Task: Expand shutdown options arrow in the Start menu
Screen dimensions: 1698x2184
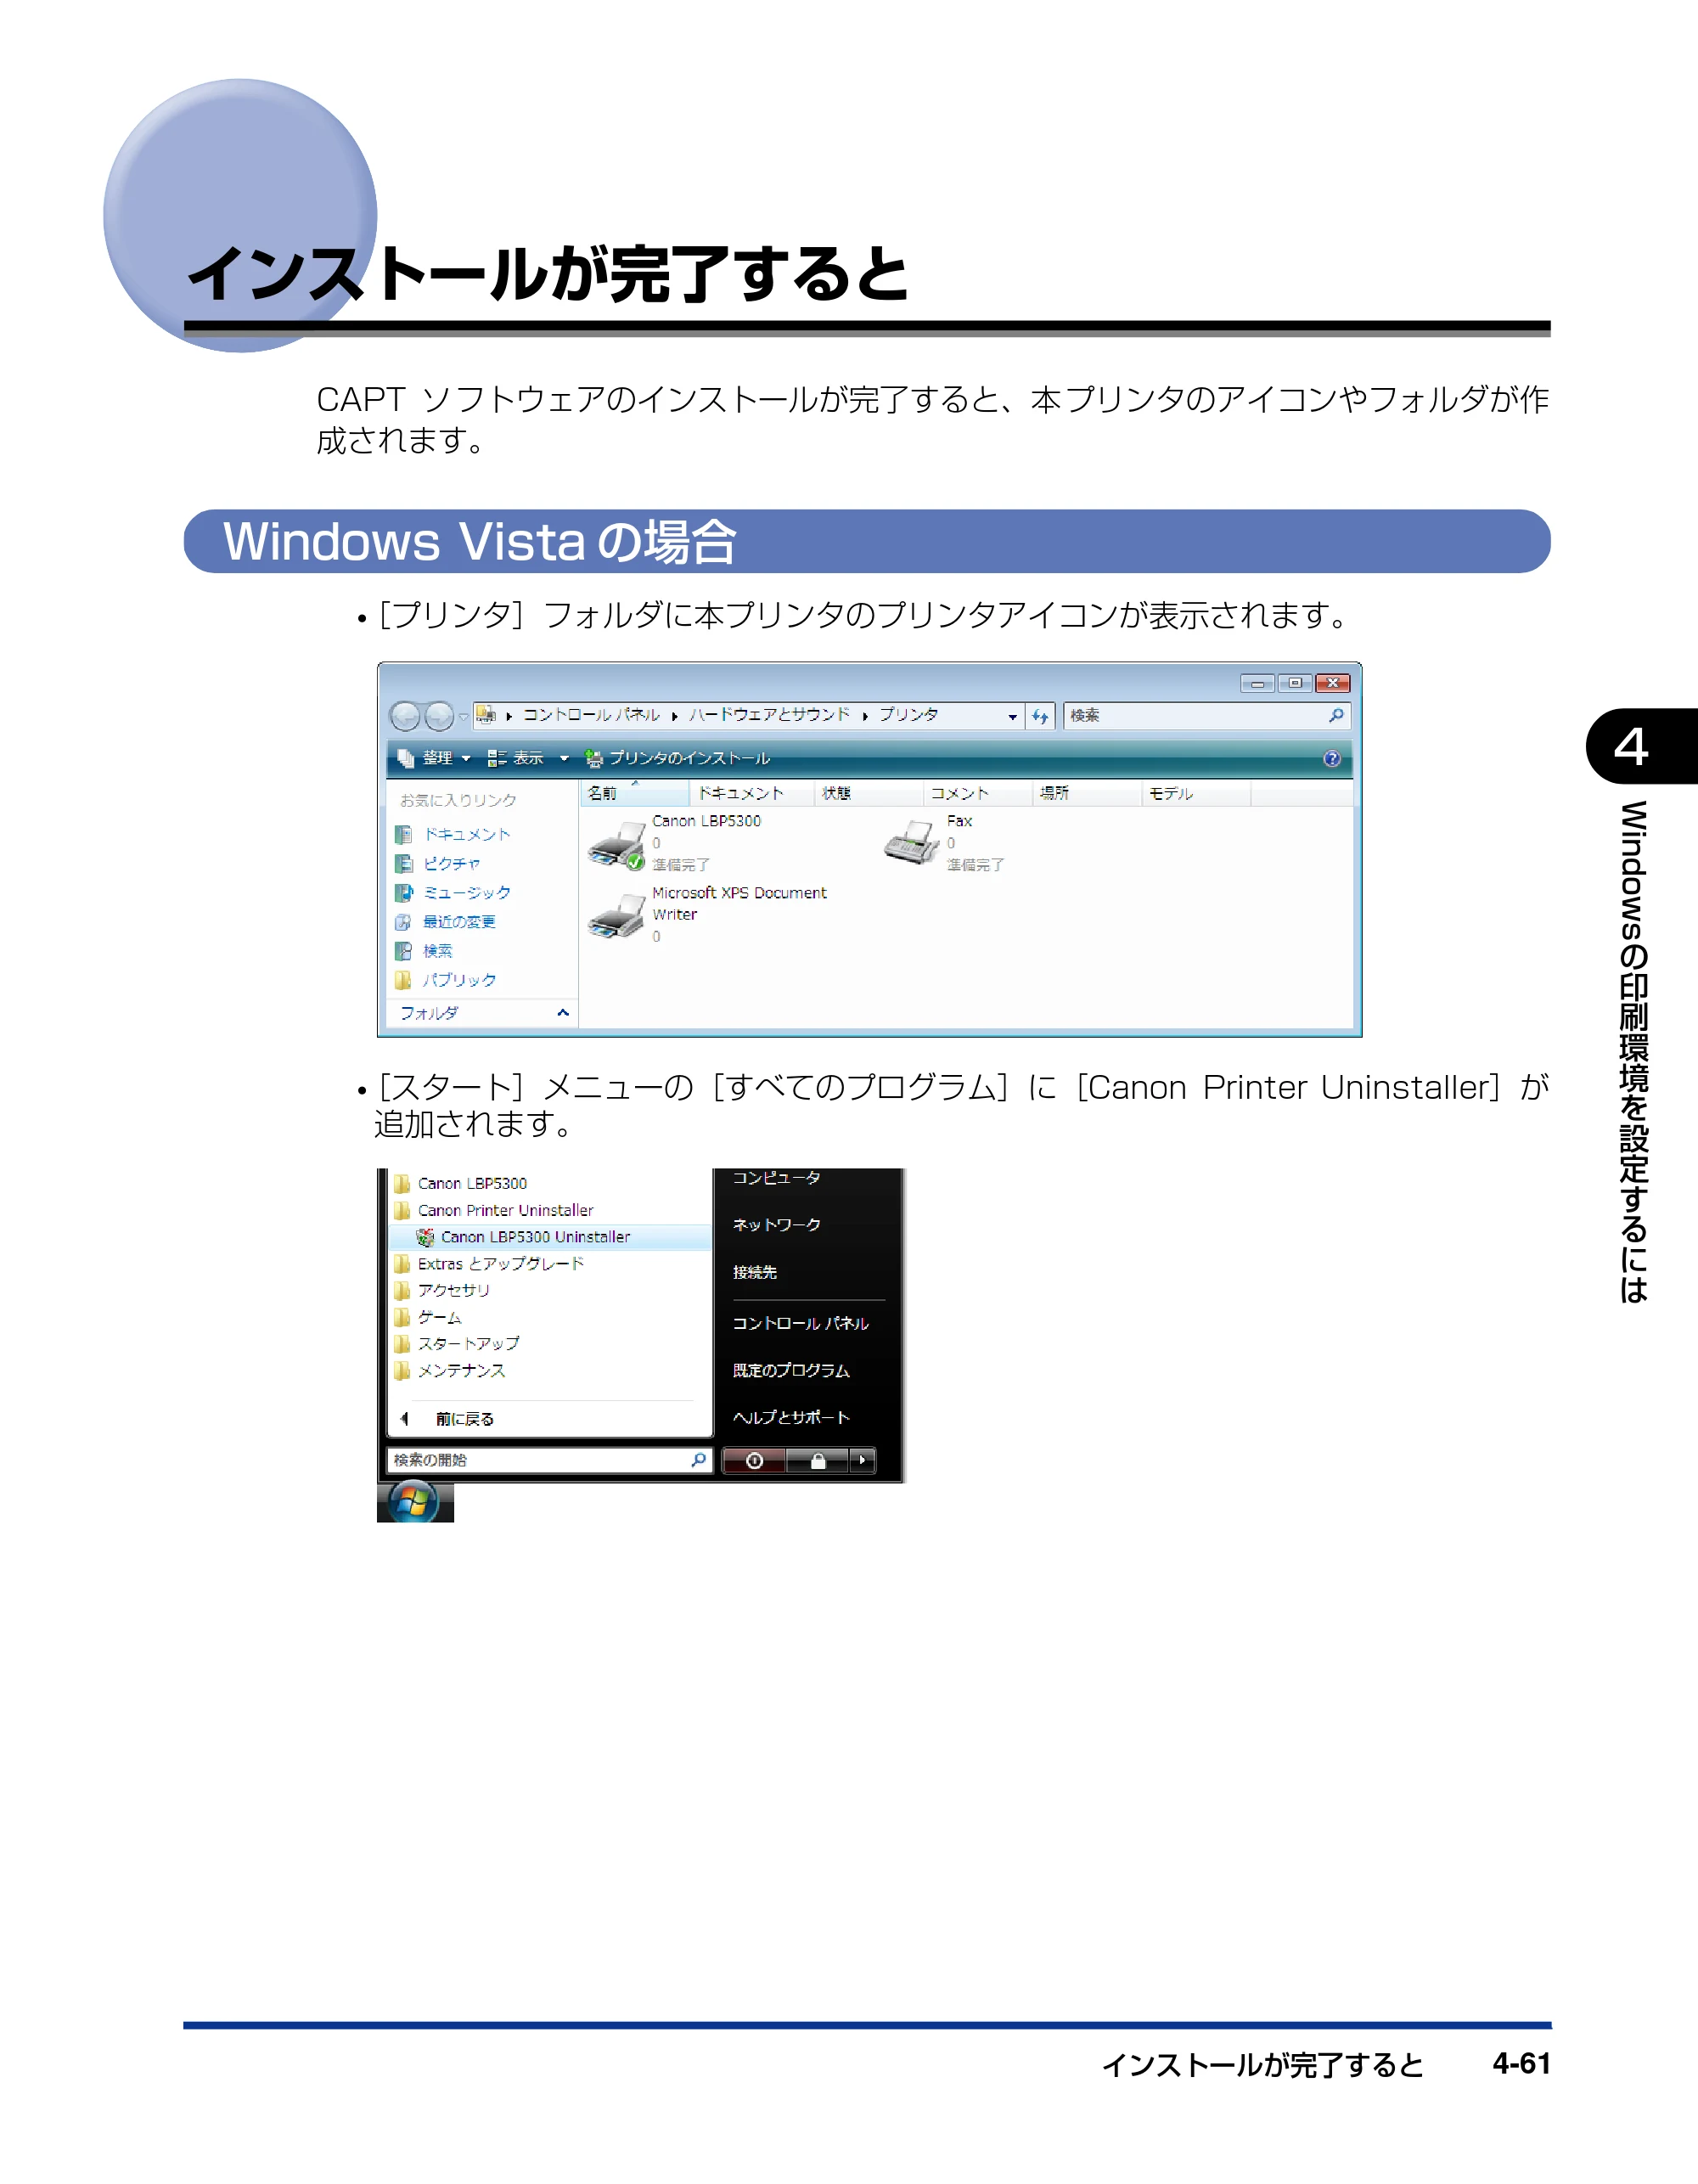Action: coord(862,1461)
